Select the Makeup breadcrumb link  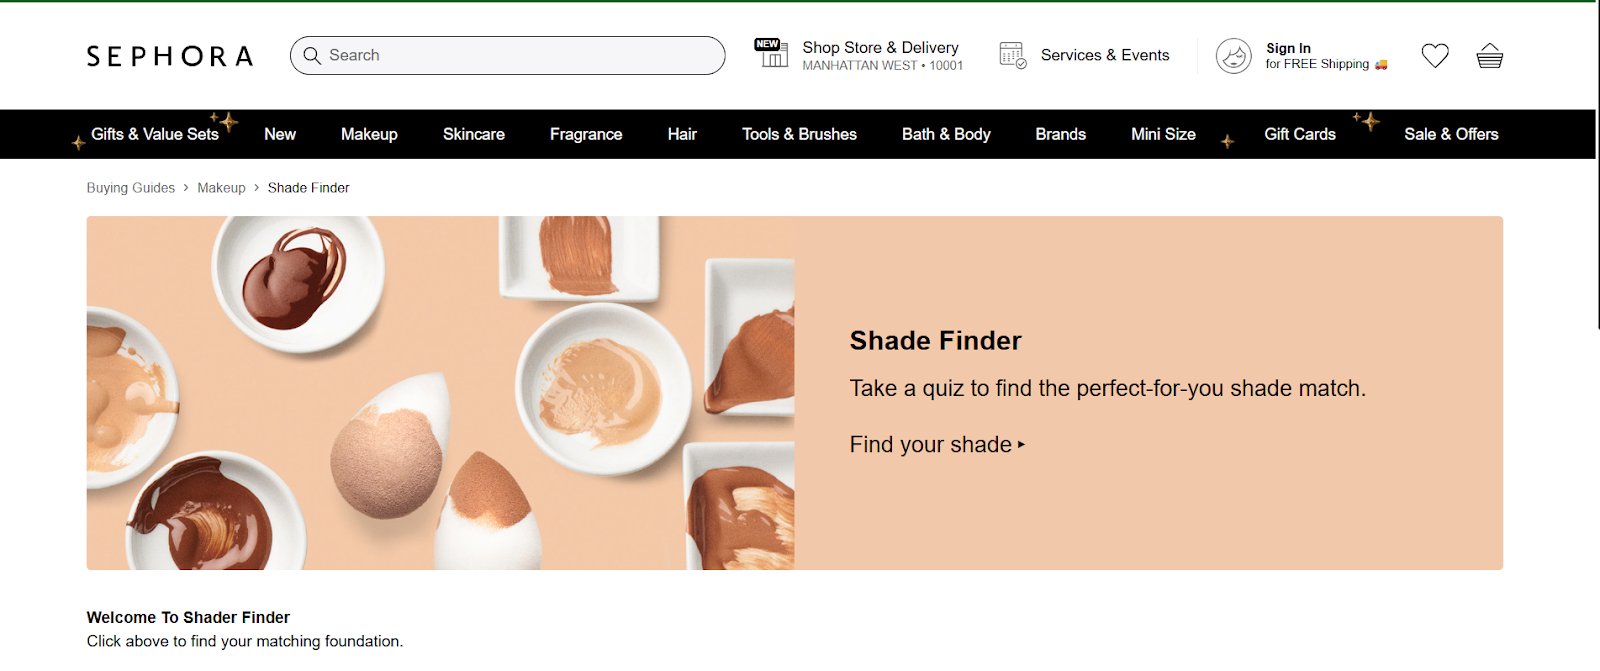tap(221, 188)
